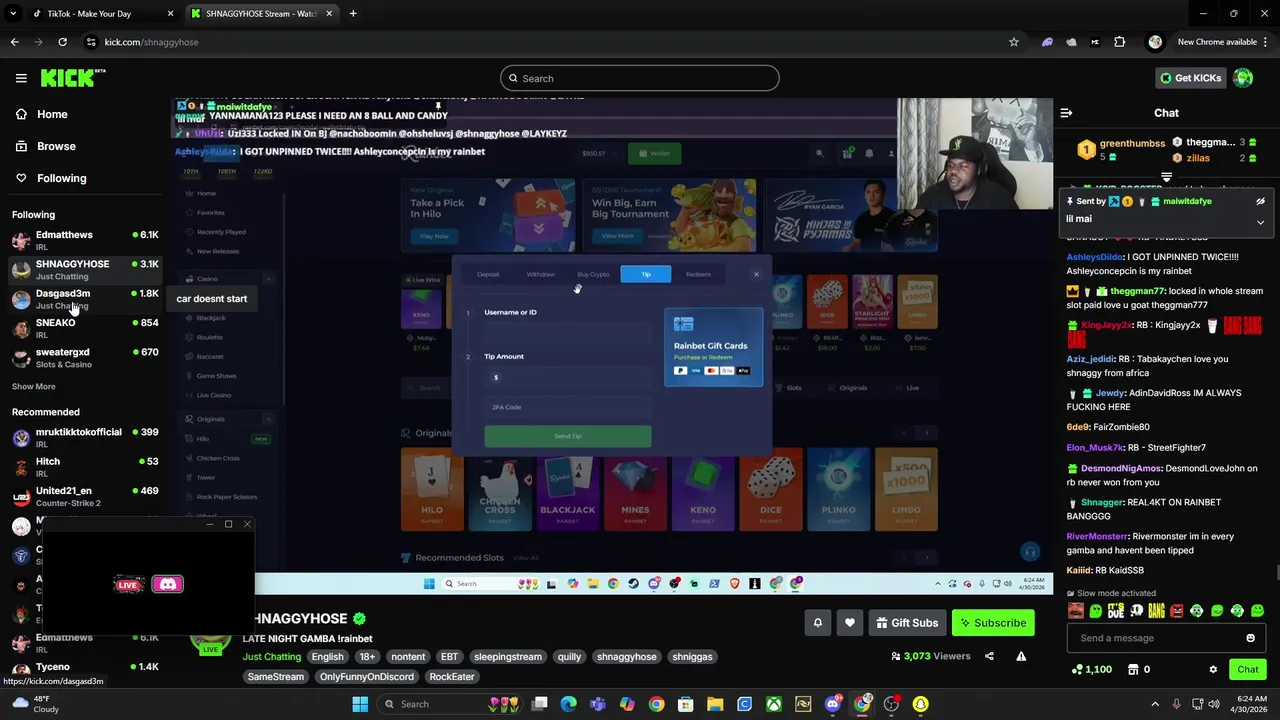Open Windows taskbar search
Screen dimensions: 1280x720
(x=450, y=704)
